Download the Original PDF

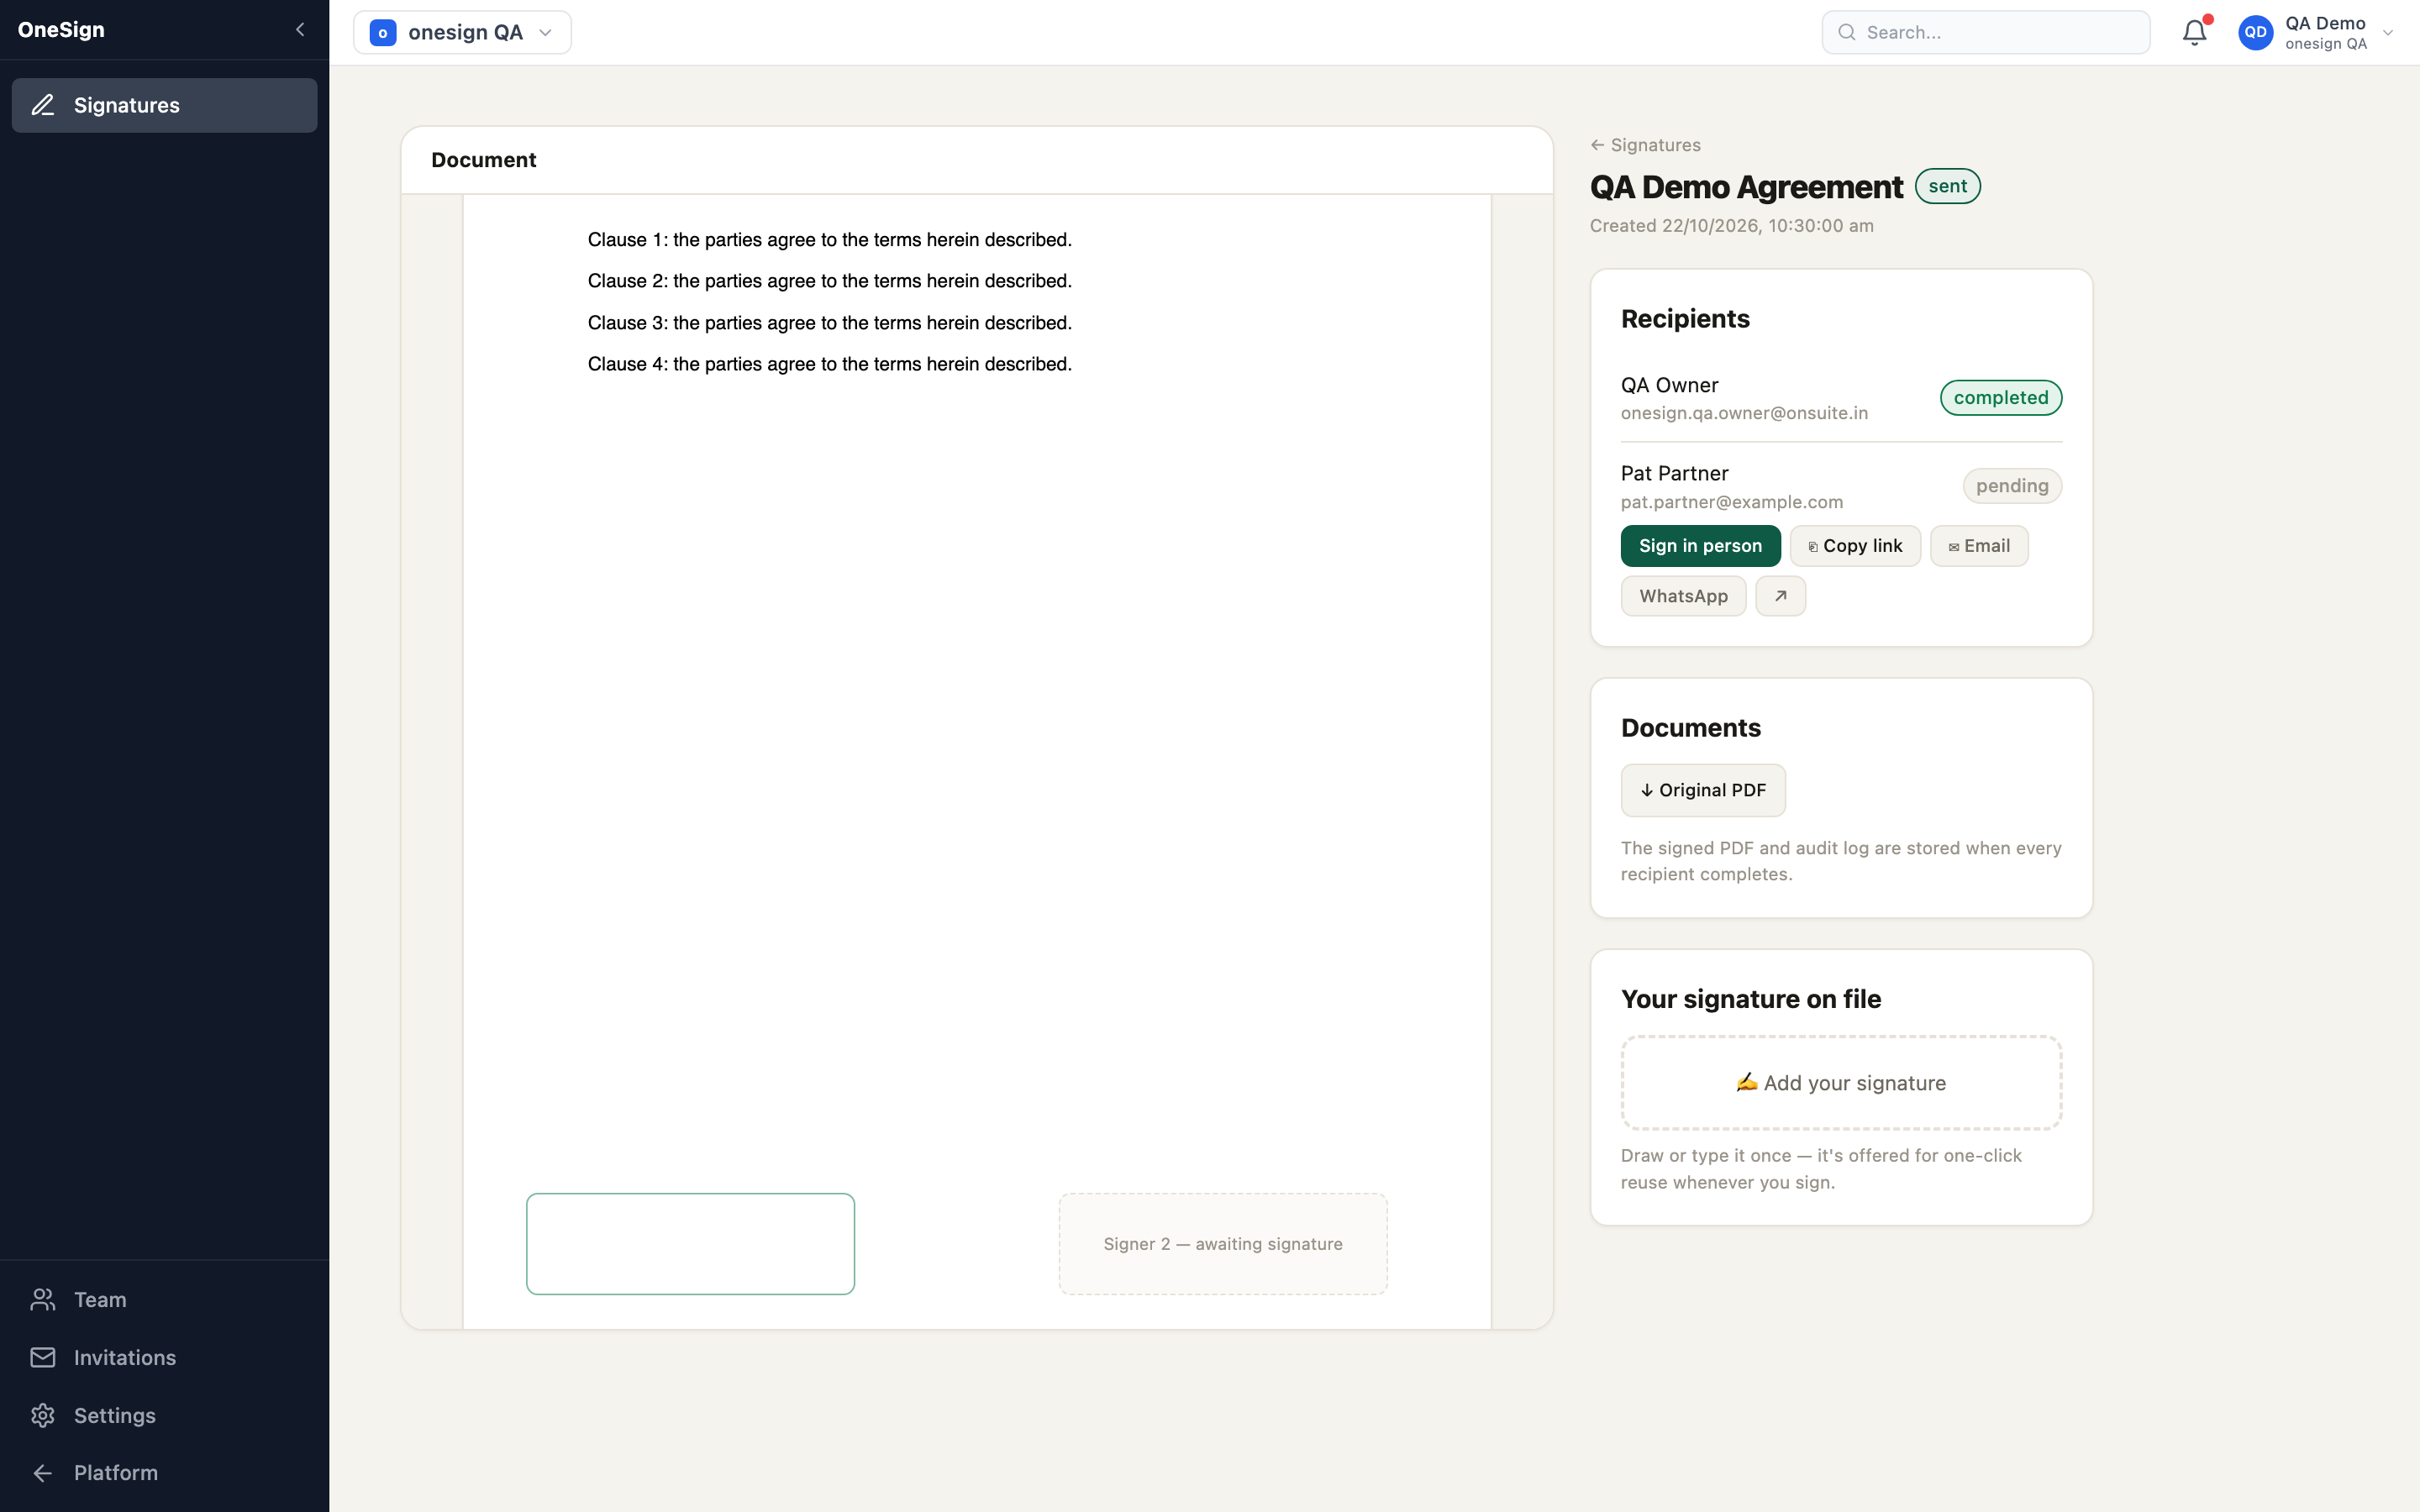[x=1703, y=790]
